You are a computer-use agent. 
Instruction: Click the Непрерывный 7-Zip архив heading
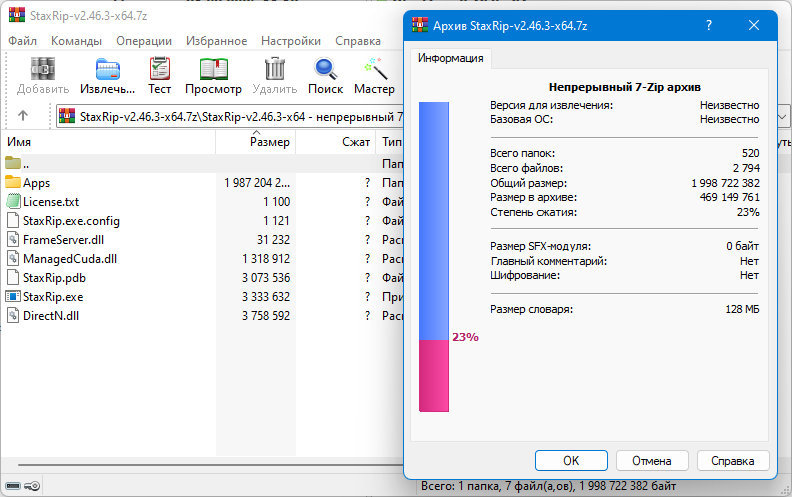point(625,87)
